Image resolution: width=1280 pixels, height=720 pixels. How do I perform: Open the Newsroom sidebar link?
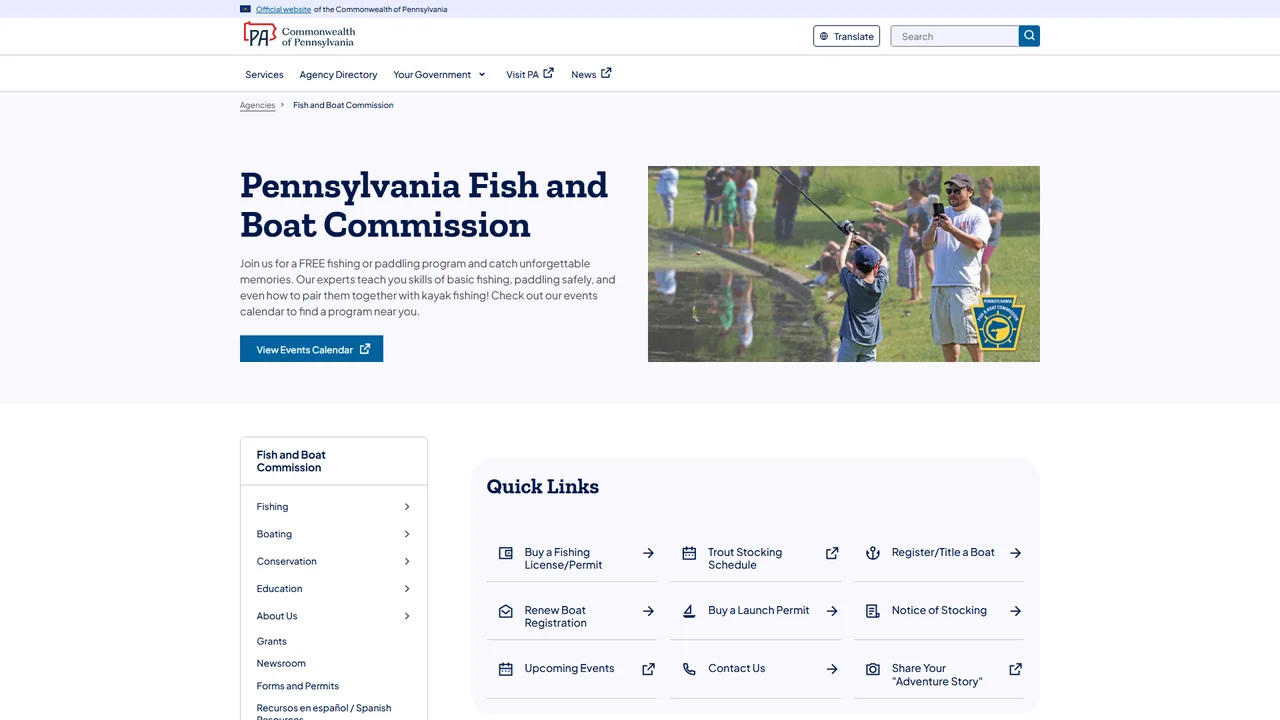[x=281, y=664]
